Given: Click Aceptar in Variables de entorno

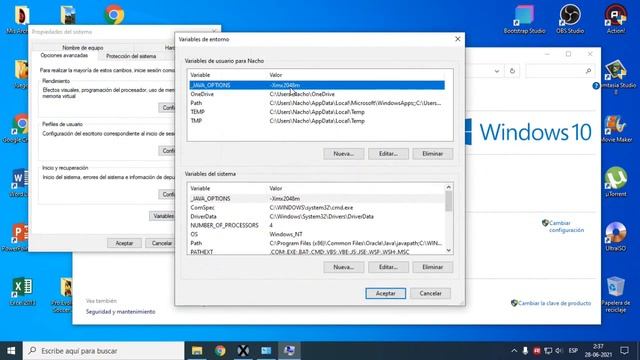Looking at the screenshot, I should tap(386, 293).
